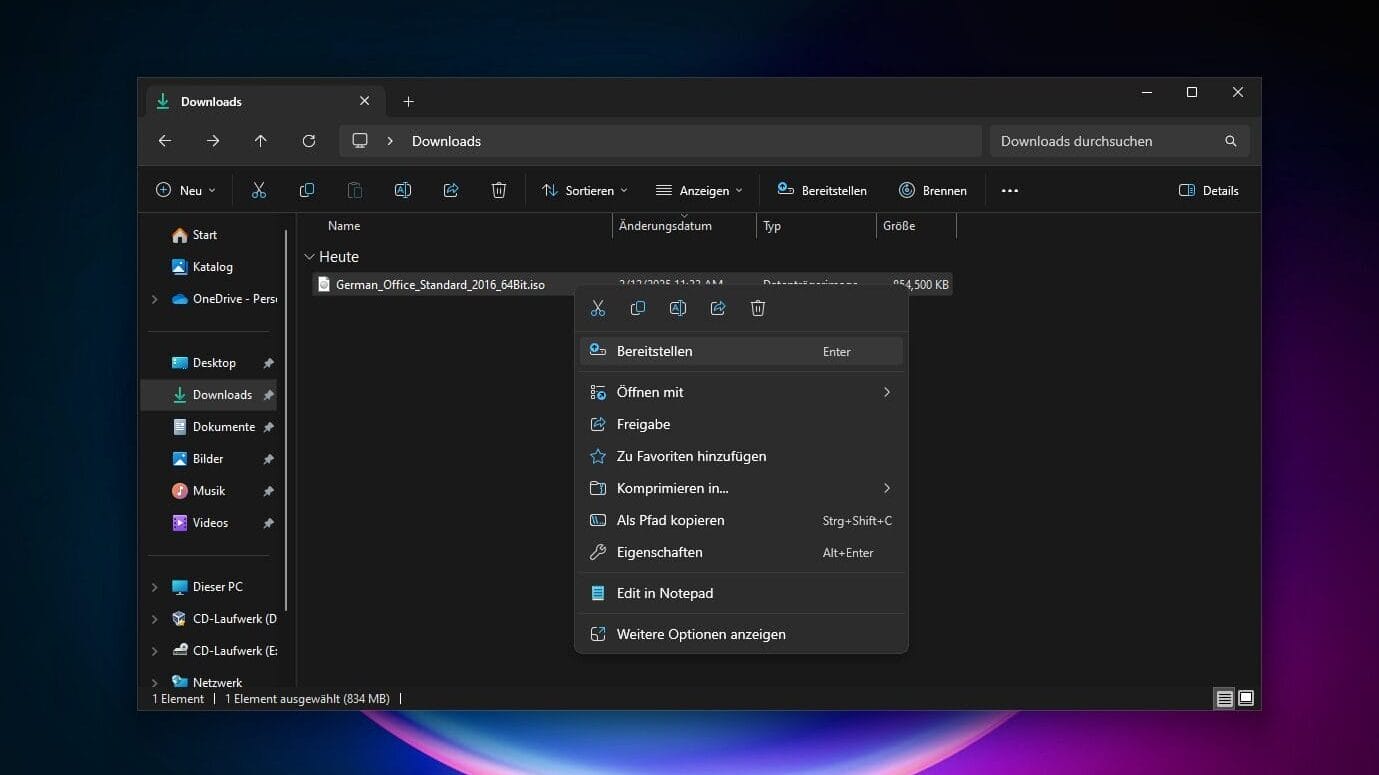Switch to large thumbnails view icon
The height and width of the screenshot is (775, 1379).
point(1246,698)
